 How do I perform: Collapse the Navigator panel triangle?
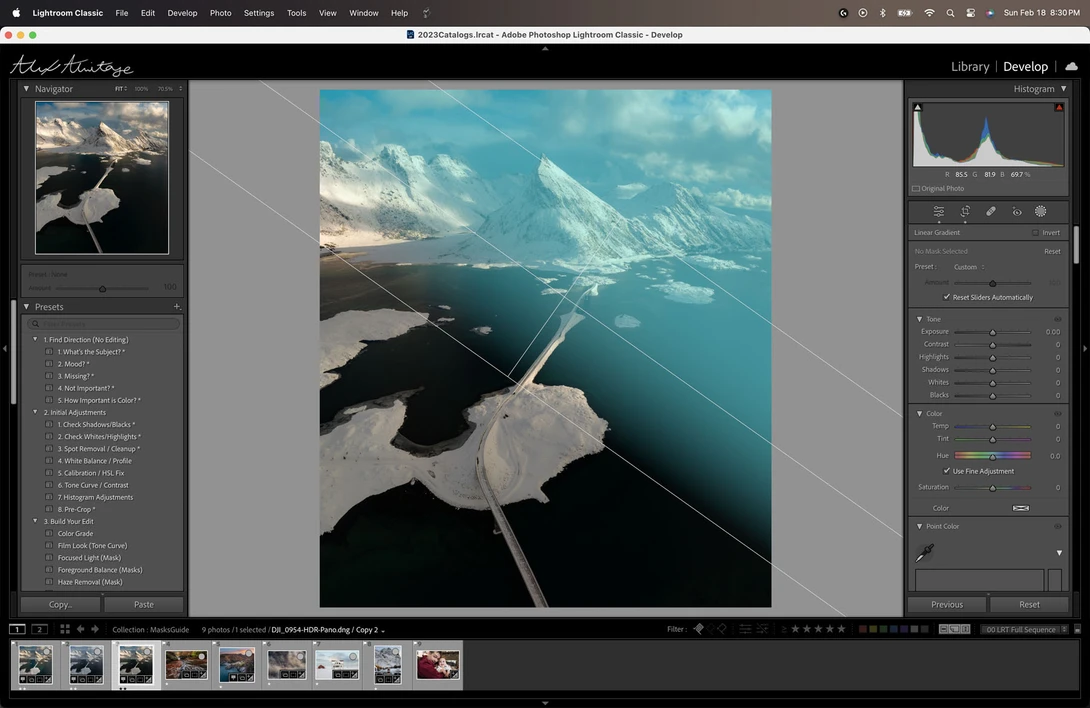(26, 89)
